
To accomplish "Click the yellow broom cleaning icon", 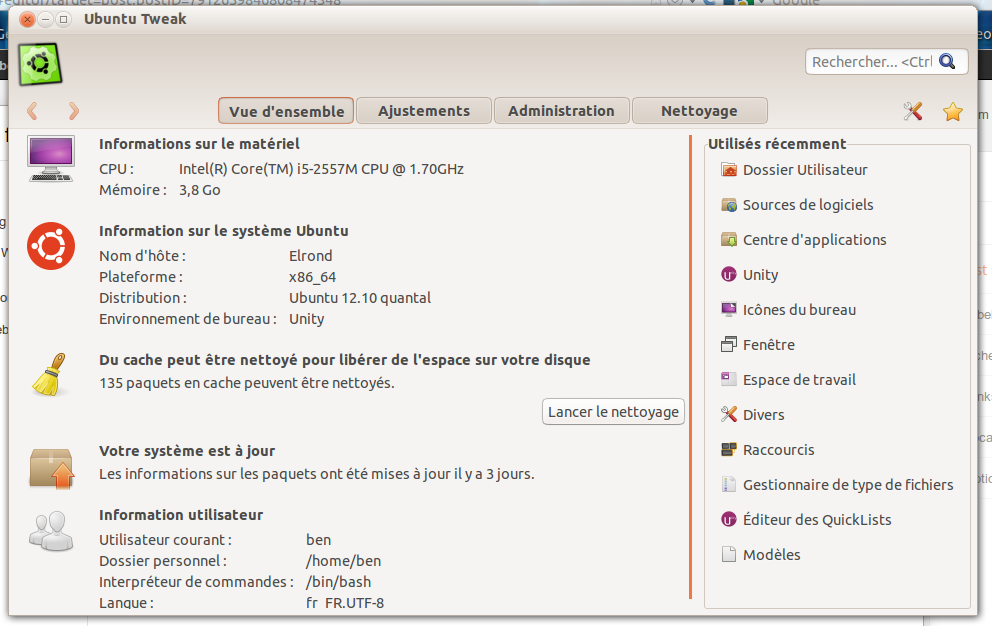I will (49, 374).
